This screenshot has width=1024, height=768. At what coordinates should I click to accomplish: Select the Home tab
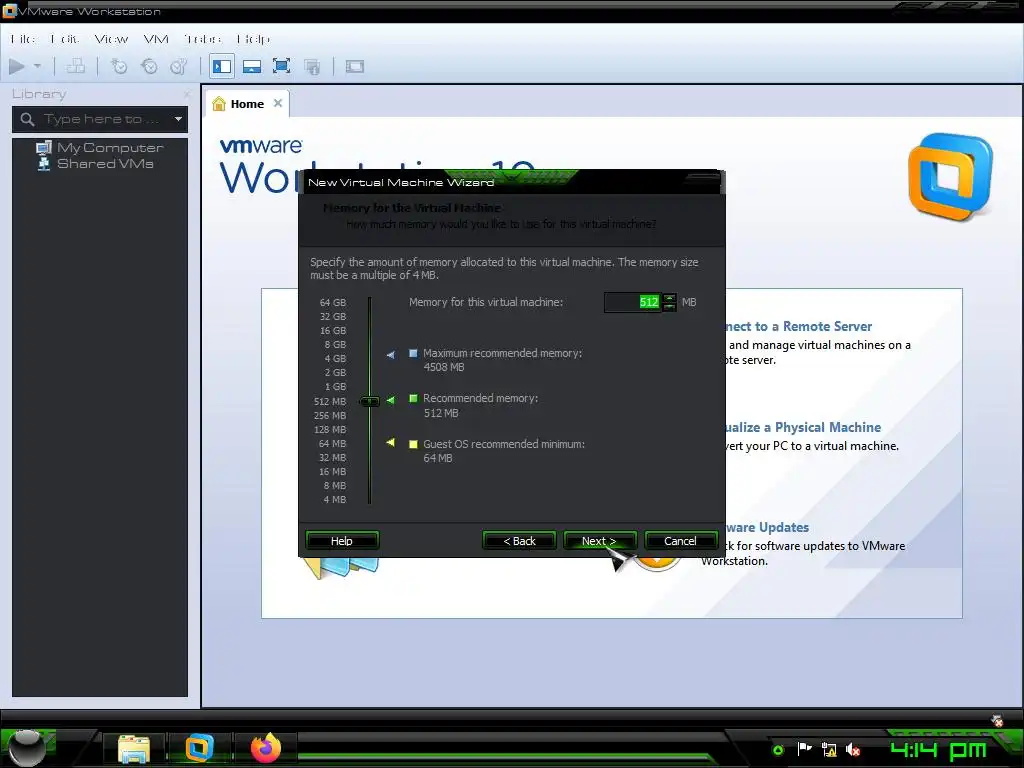click(x=247, y=104)
